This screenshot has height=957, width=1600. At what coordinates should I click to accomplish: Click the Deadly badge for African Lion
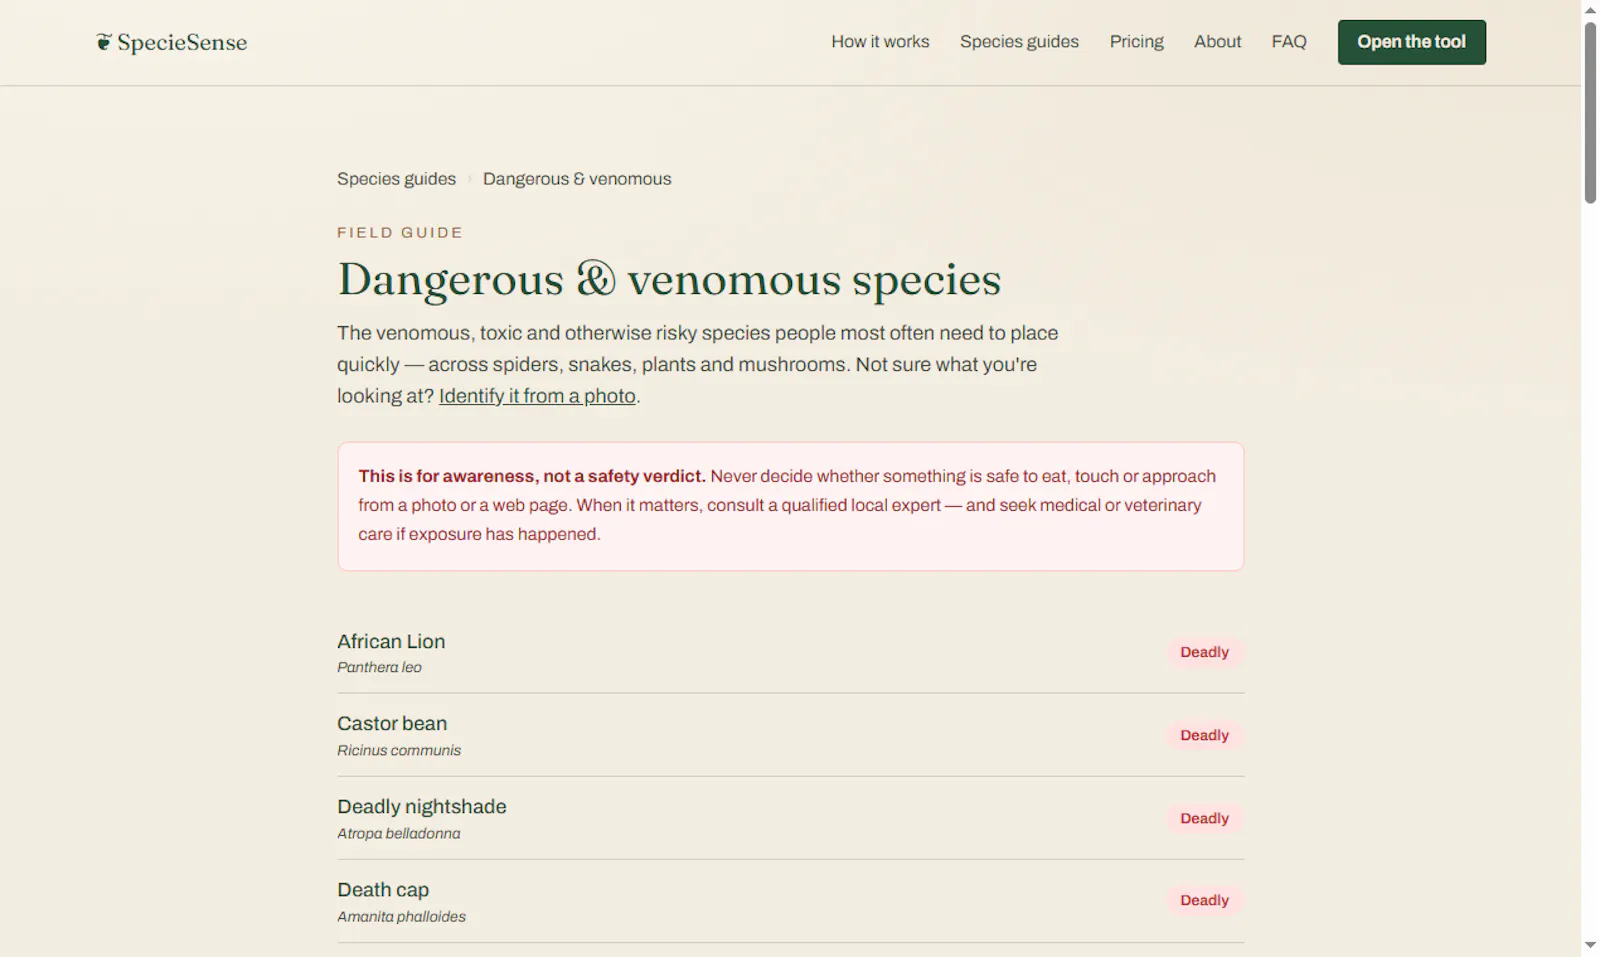coord(1204,652)
